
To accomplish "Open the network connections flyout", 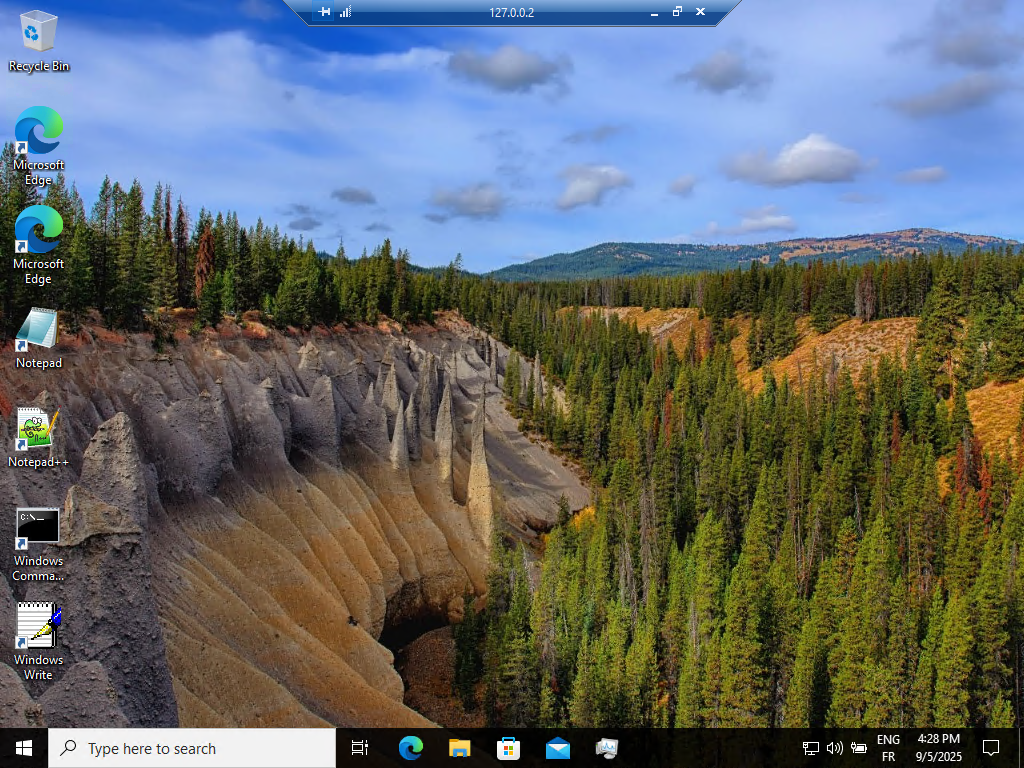I will [x=810, y=747].
